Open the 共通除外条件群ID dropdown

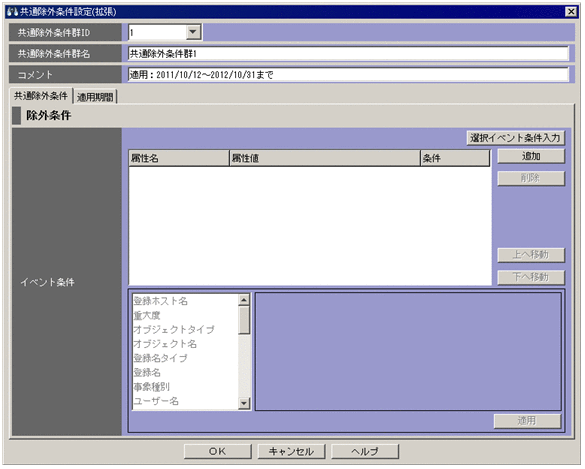coord(193,32)
